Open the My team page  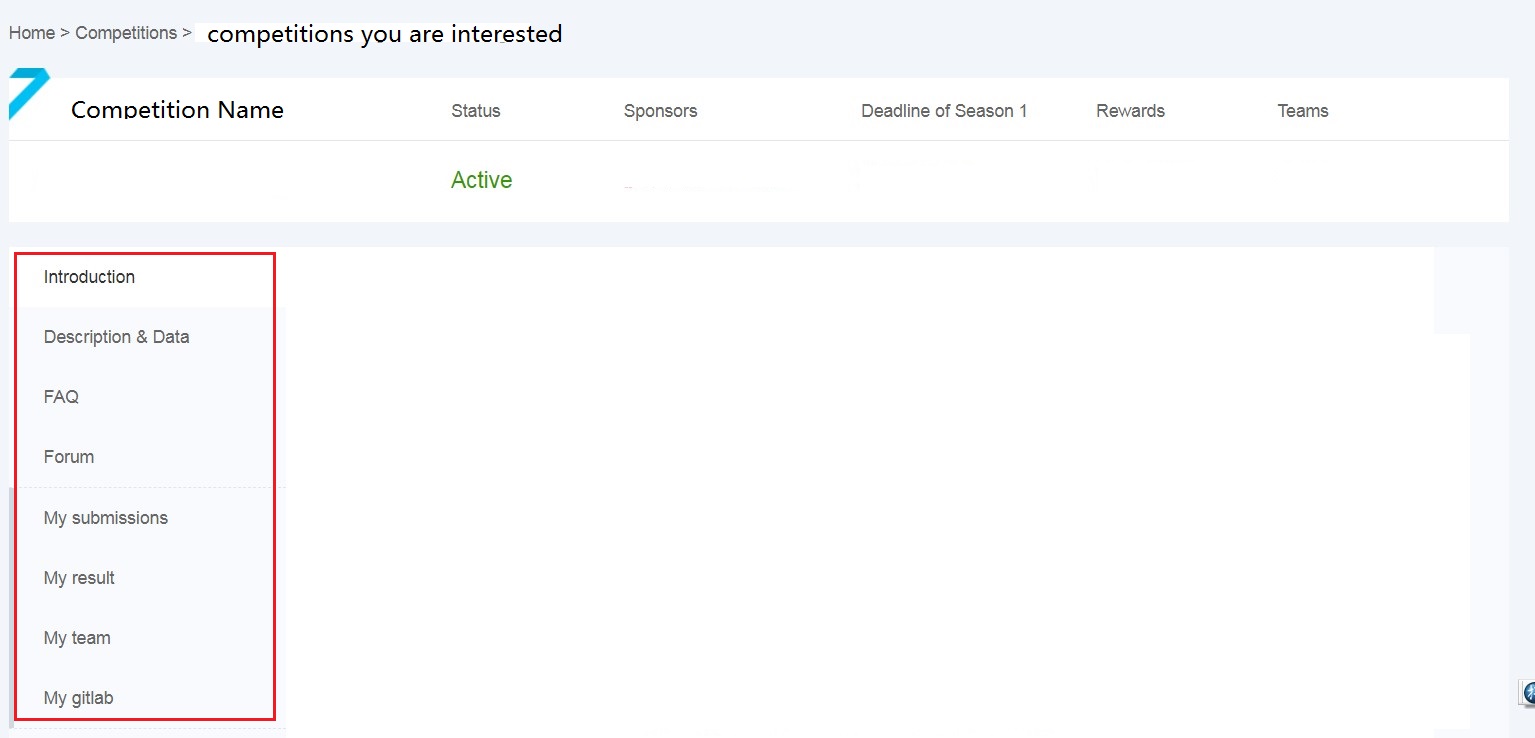click(x=77, y=638)
